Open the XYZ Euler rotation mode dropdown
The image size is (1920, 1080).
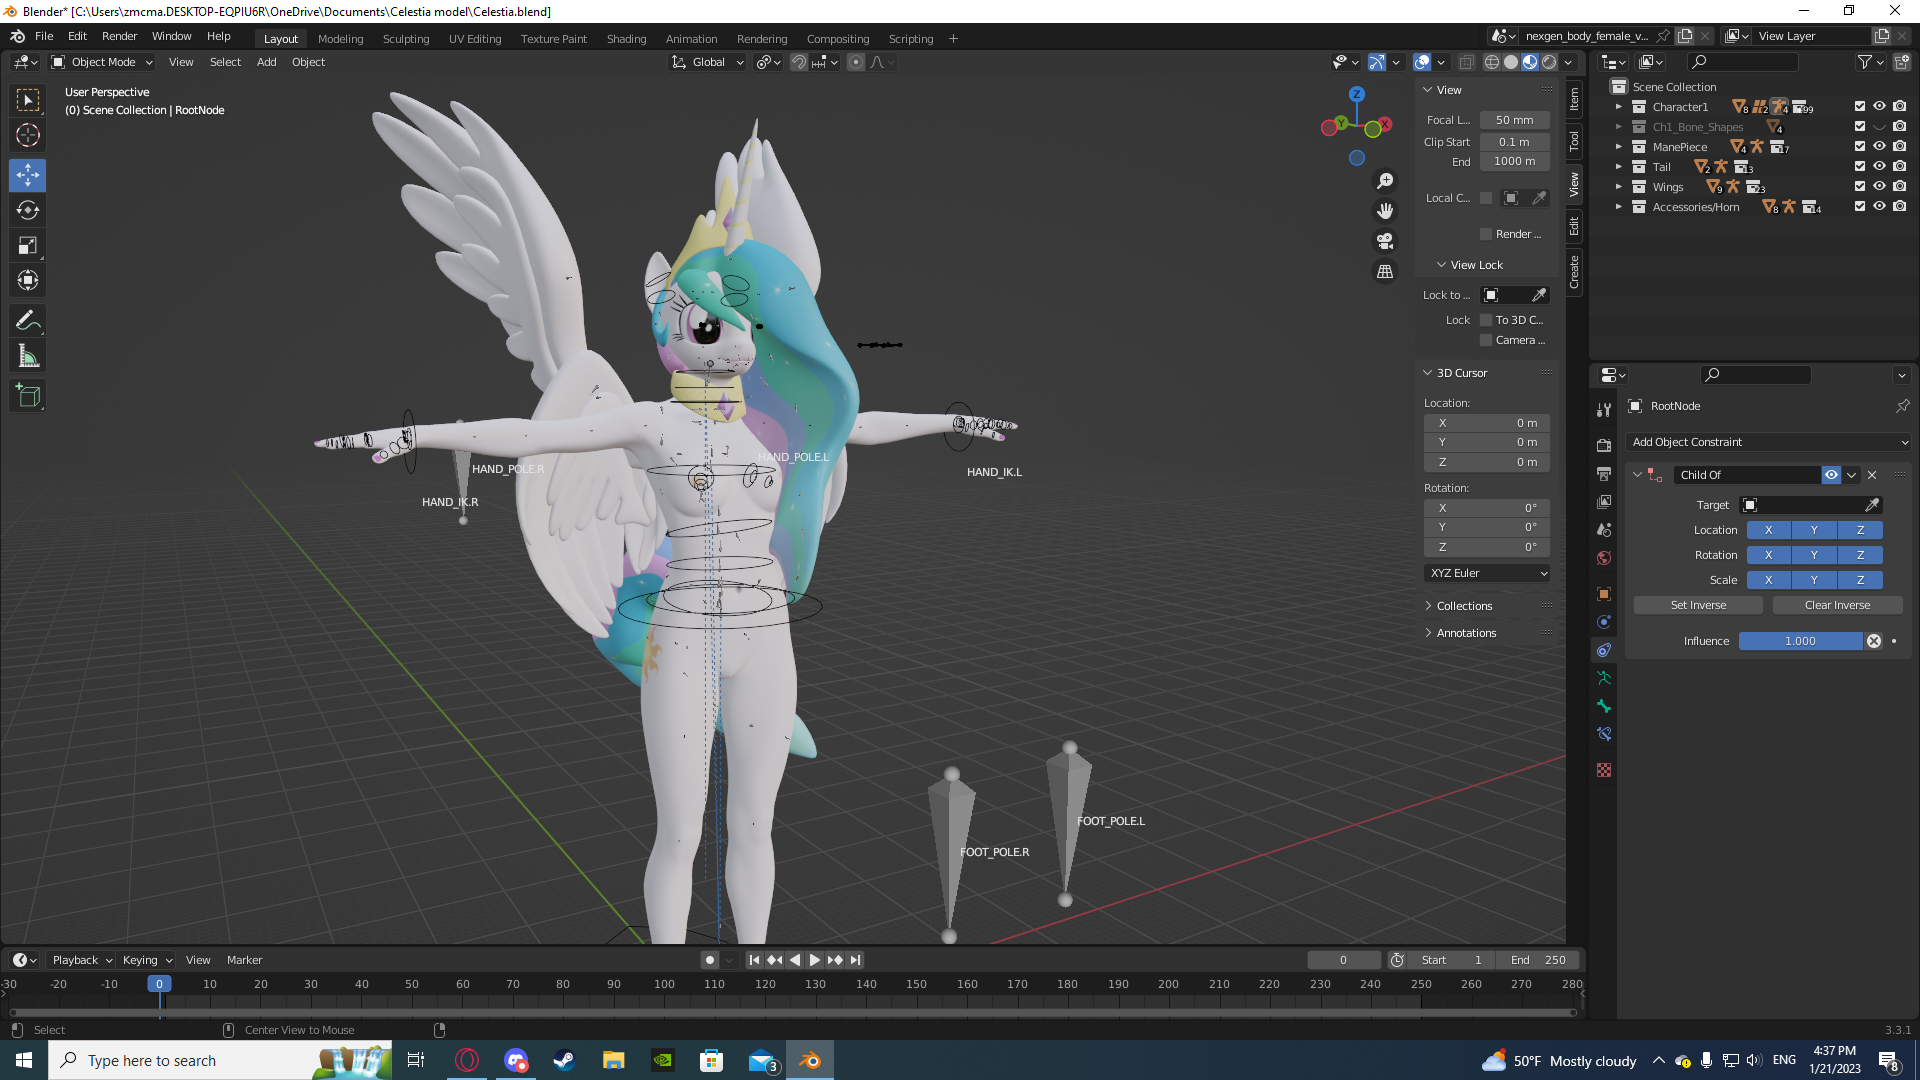1488,573
